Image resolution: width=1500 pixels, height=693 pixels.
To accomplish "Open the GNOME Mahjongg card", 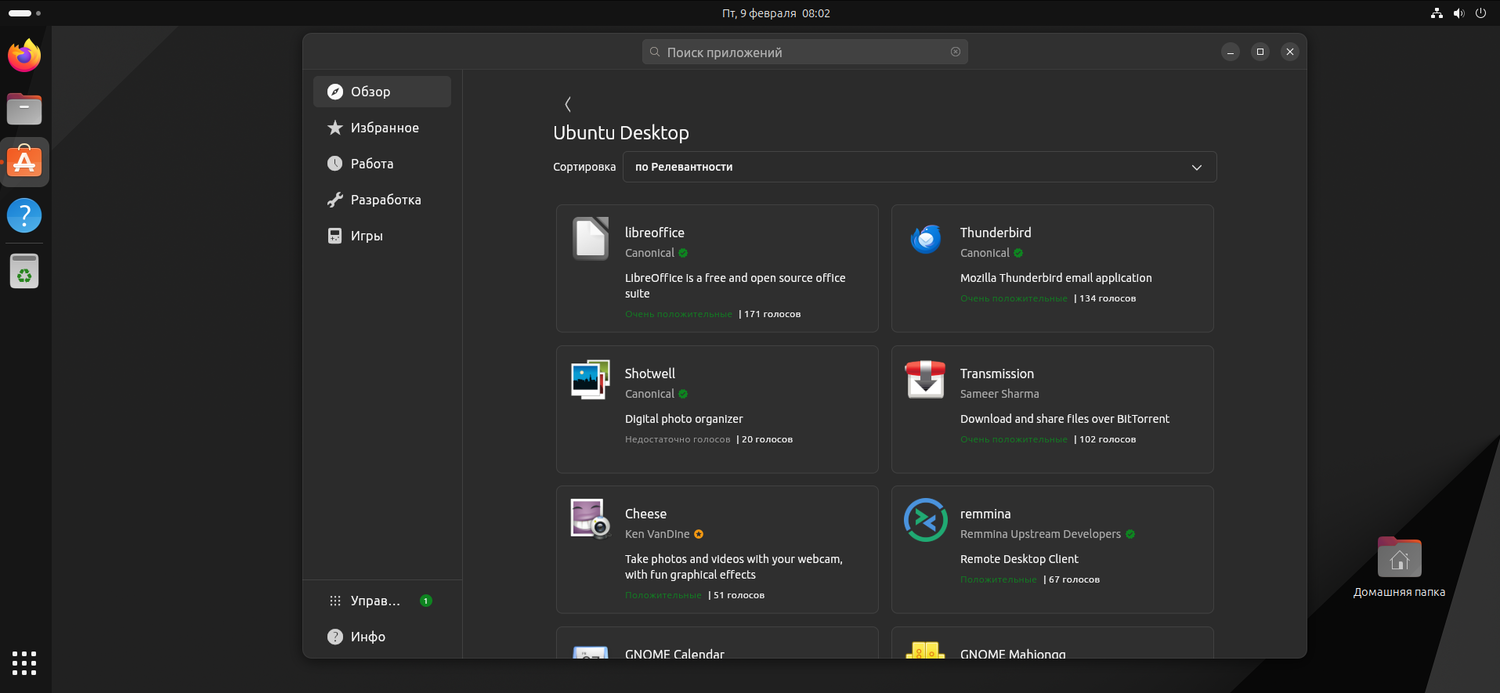I will (x=1052, y=642).
